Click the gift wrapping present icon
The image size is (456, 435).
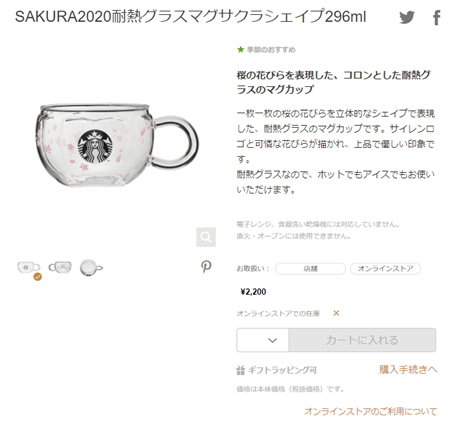coord(240,370)
